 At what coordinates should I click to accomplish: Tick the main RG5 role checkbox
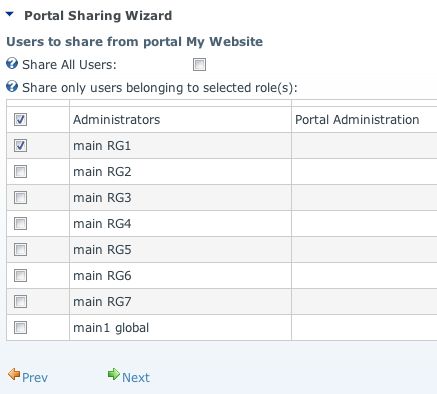click(x=20, y=250)
